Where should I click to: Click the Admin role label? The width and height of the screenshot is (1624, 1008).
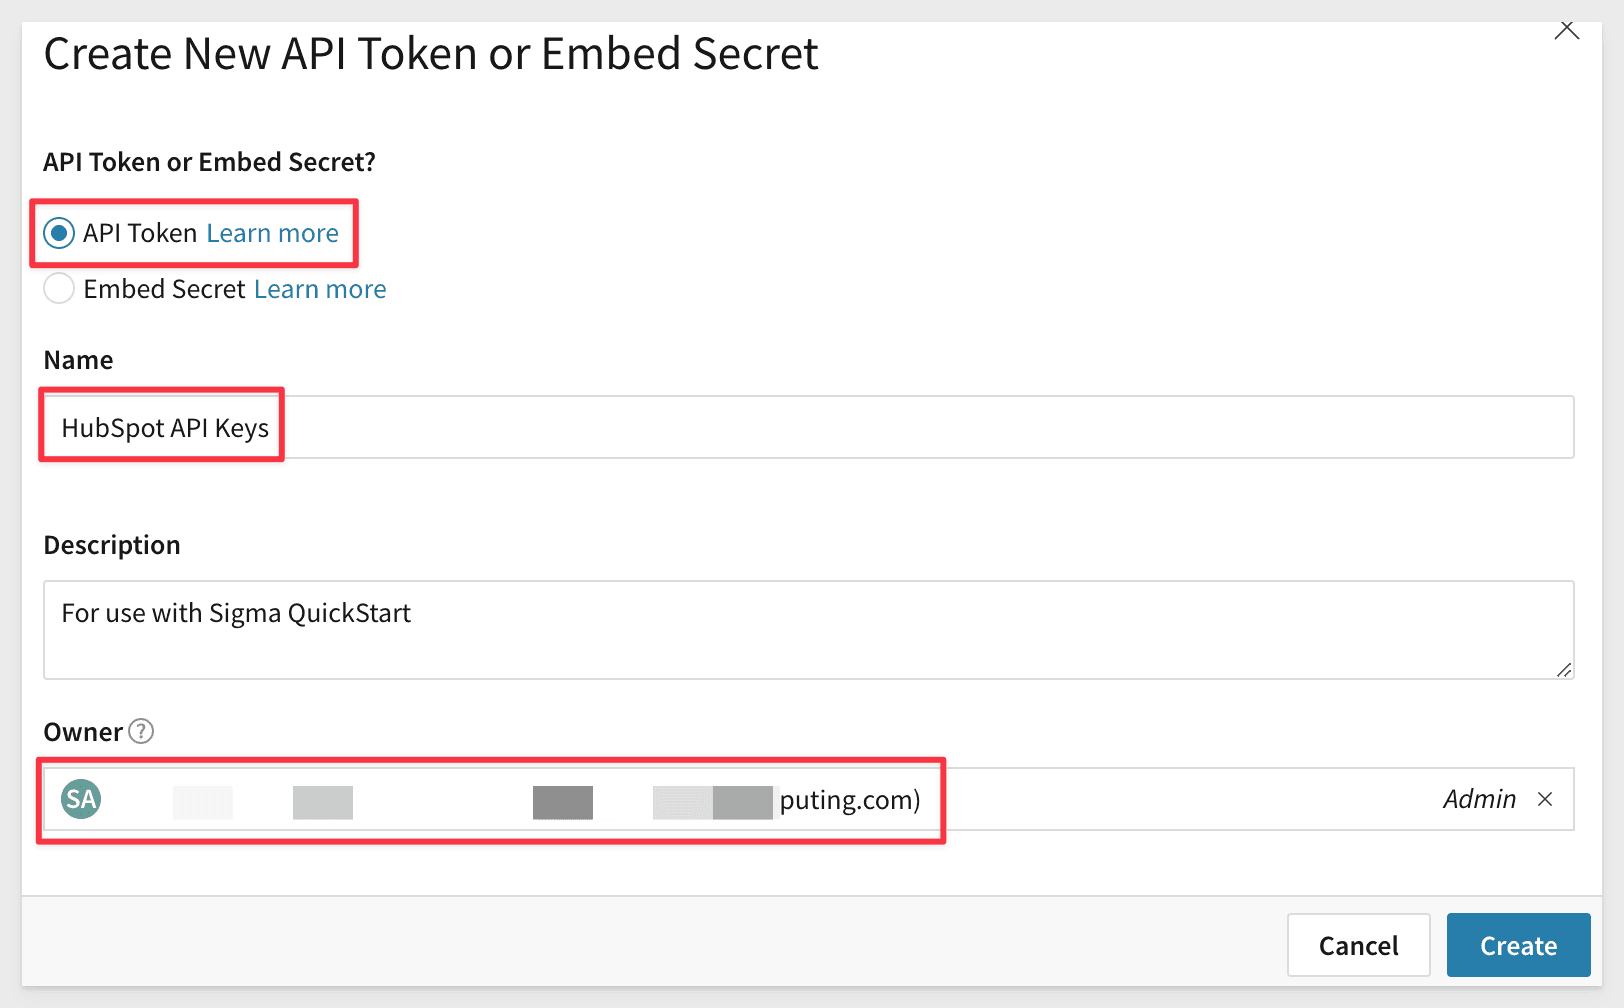(x=1479, y=799)
